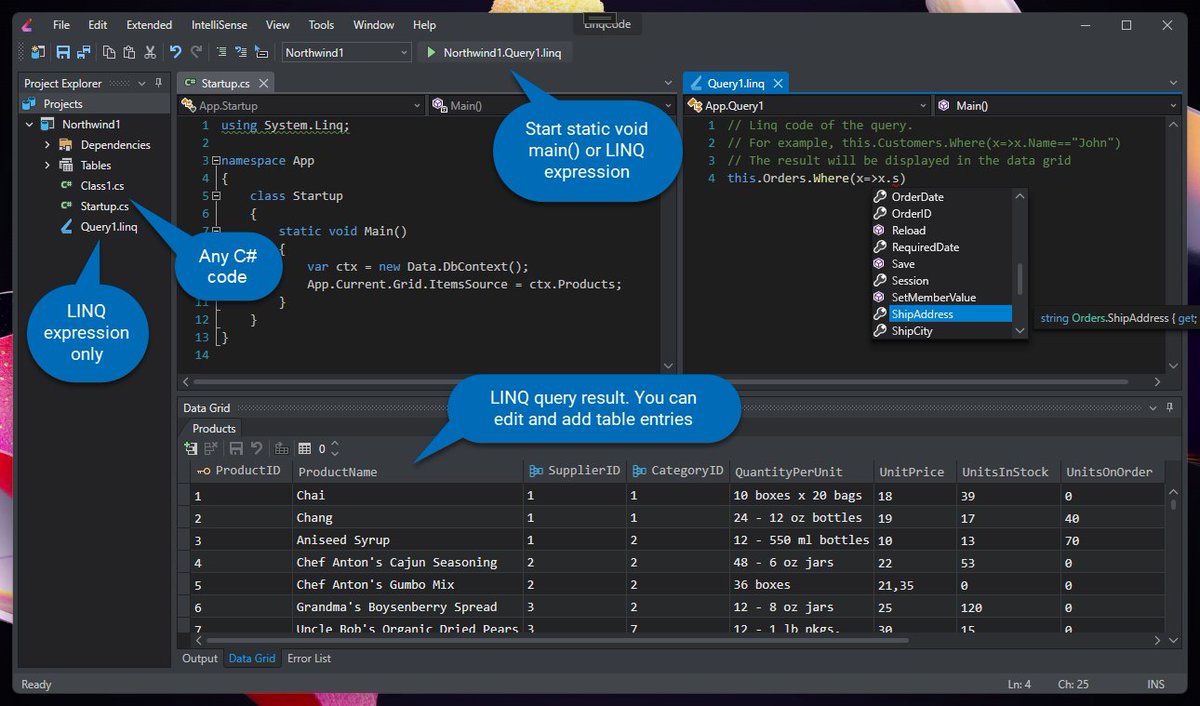
Task: Open the IntelliSense menu
Action: [219, 24]
